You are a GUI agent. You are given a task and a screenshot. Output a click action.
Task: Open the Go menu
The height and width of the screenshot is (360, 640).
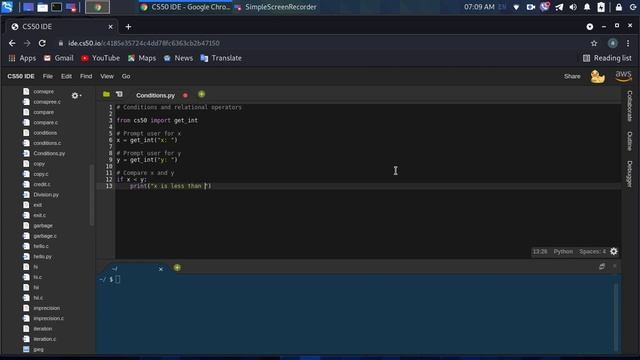pos(126,76)
